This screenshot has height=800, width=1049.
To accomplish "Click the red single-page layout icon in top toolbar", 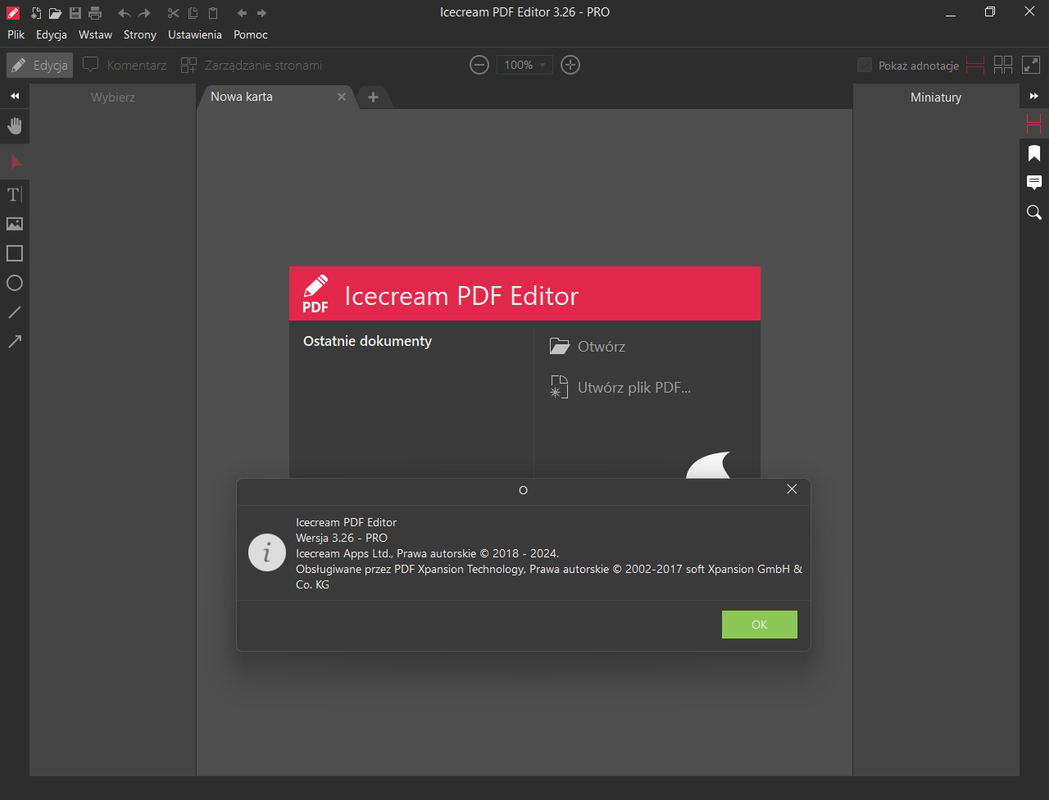I will [x=975, y=65].
